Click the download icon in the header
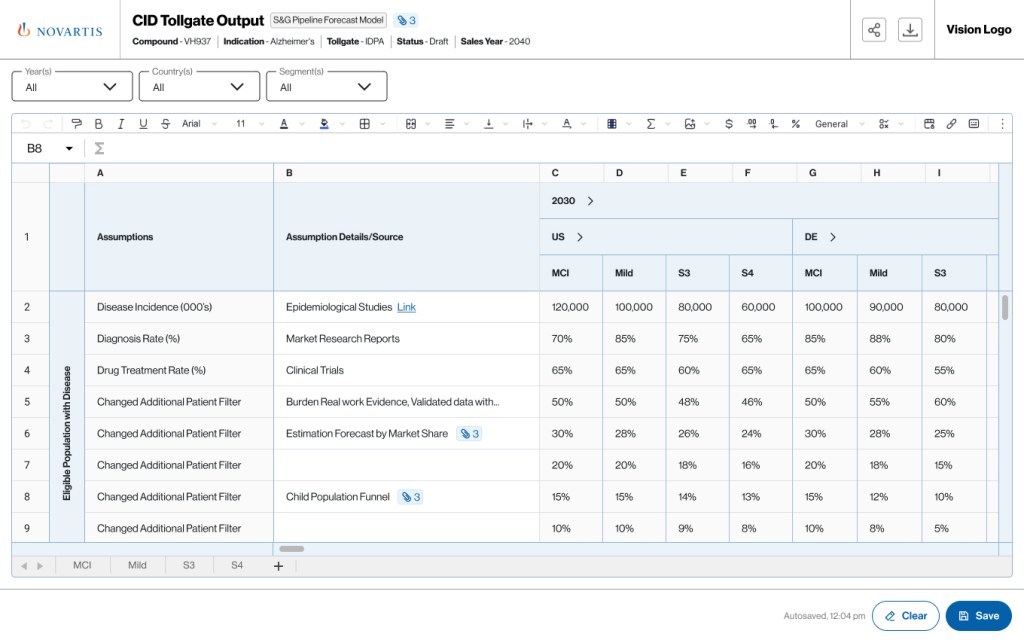This screenshot has height=643, width=1024. (910, 30)
